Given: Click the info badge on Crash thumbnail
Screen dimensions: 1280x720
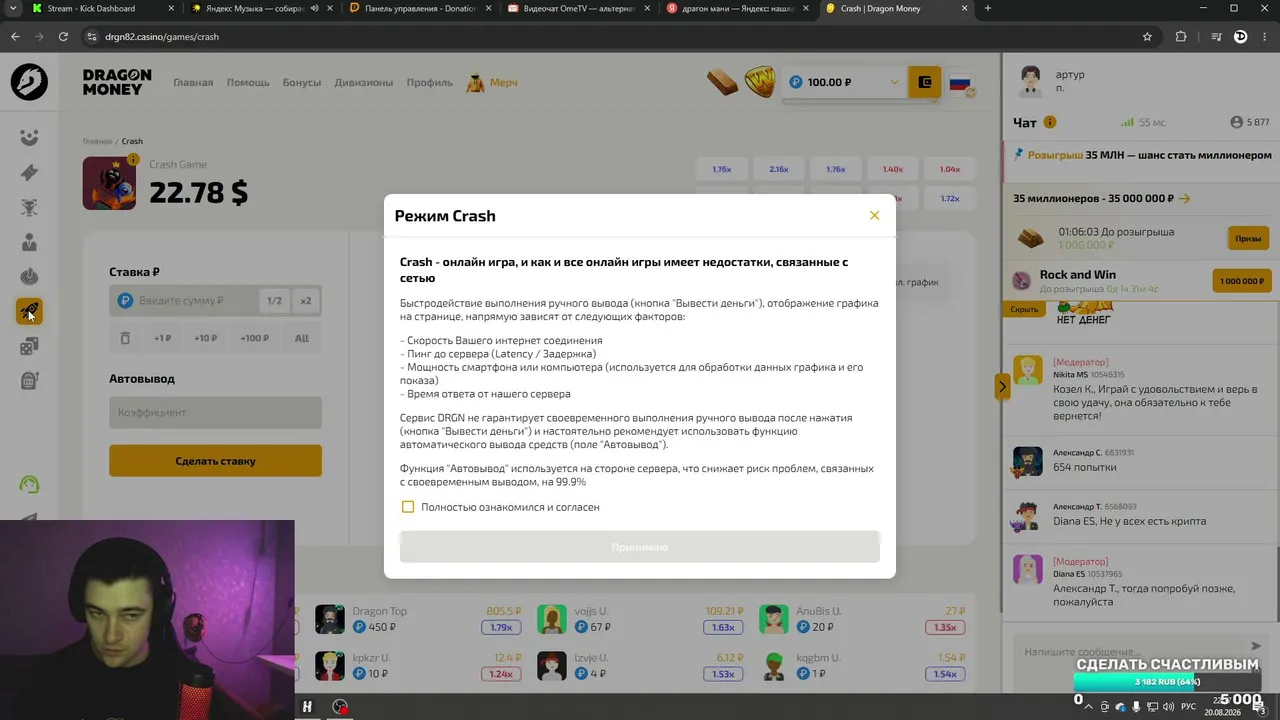Looking at the screenshot, I should point(132,159).
